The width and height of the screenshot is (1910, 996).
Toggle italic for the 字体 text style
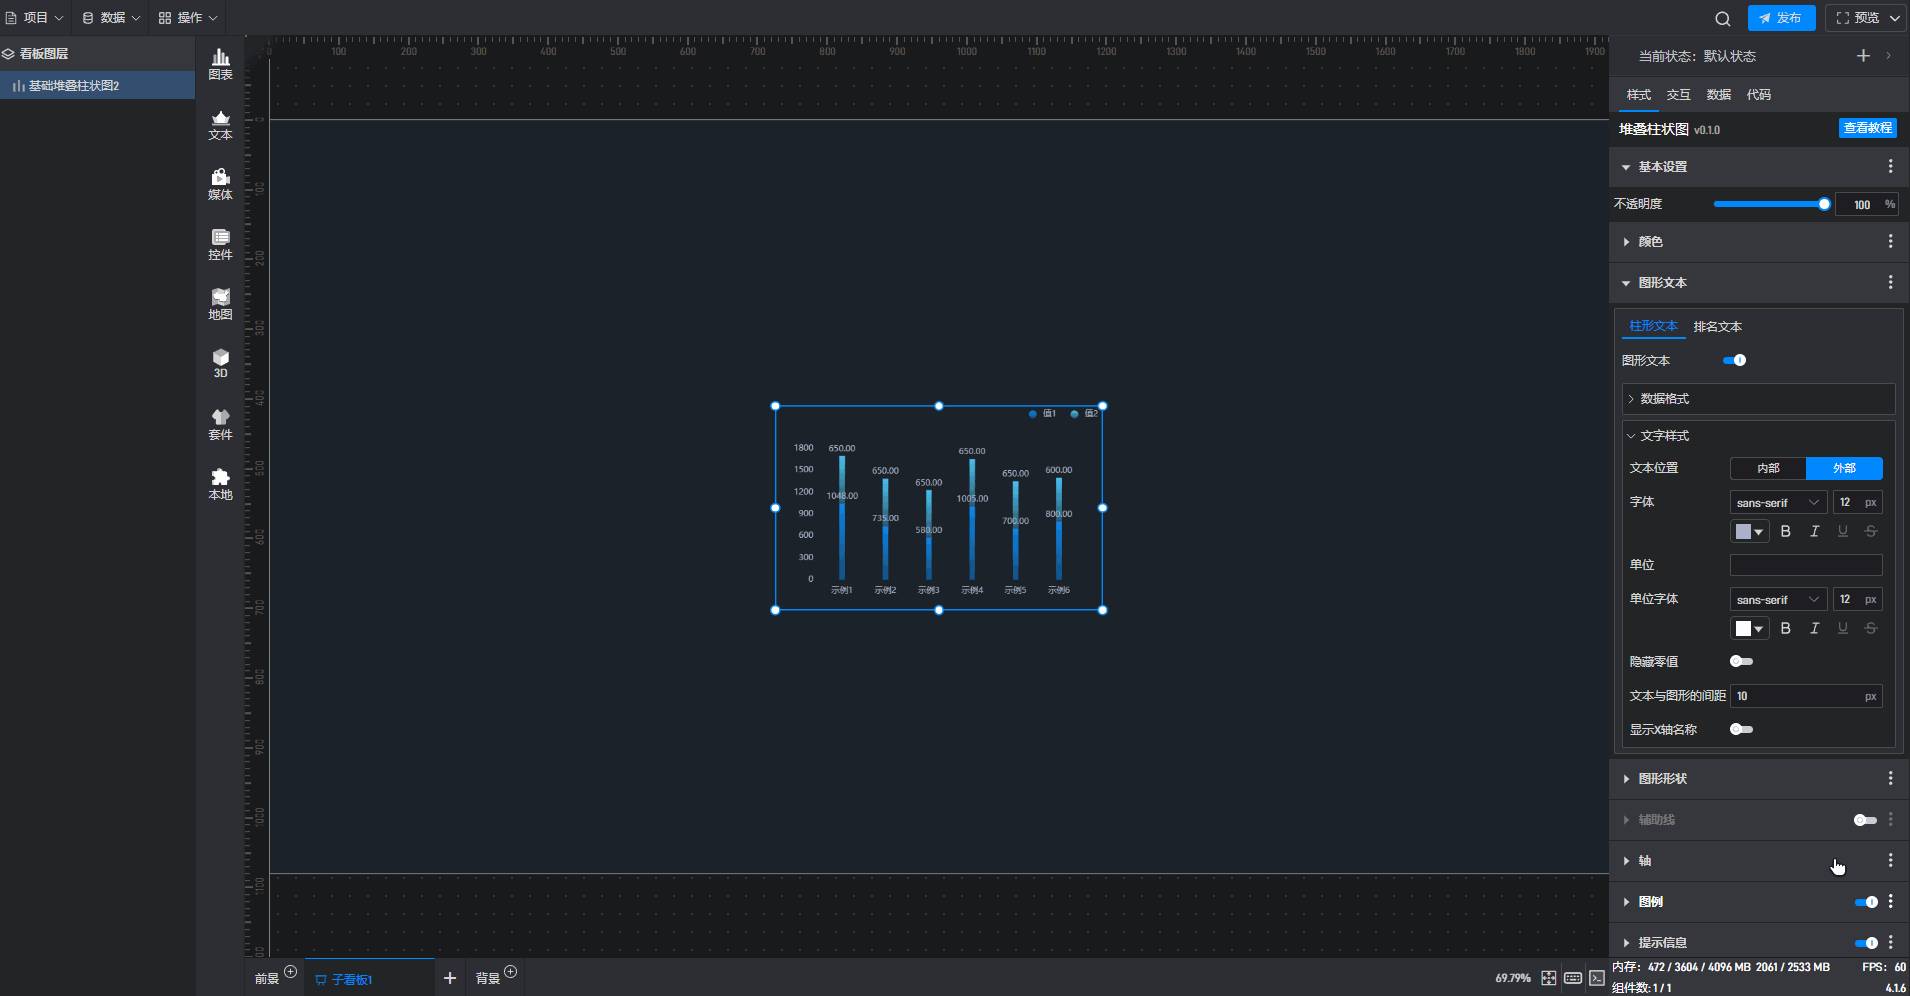click(x=1814, y=531)
